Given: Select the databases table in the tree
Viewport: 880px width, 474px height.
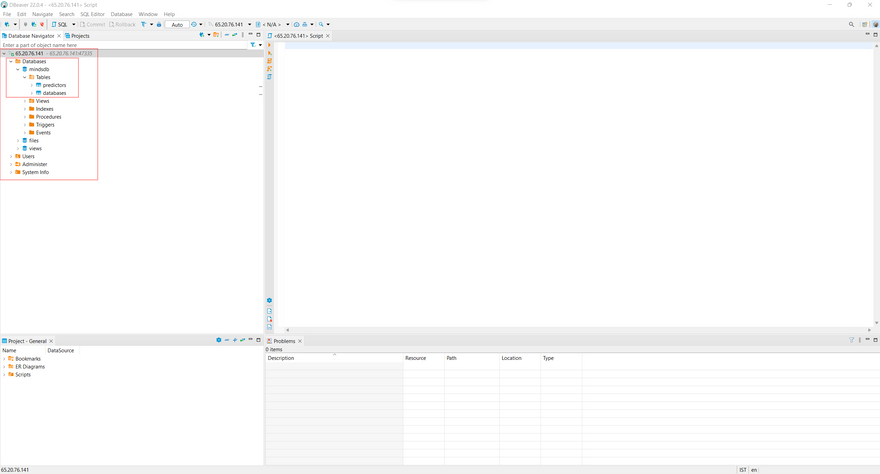Looking at the screenshot, I should [54, 93].
